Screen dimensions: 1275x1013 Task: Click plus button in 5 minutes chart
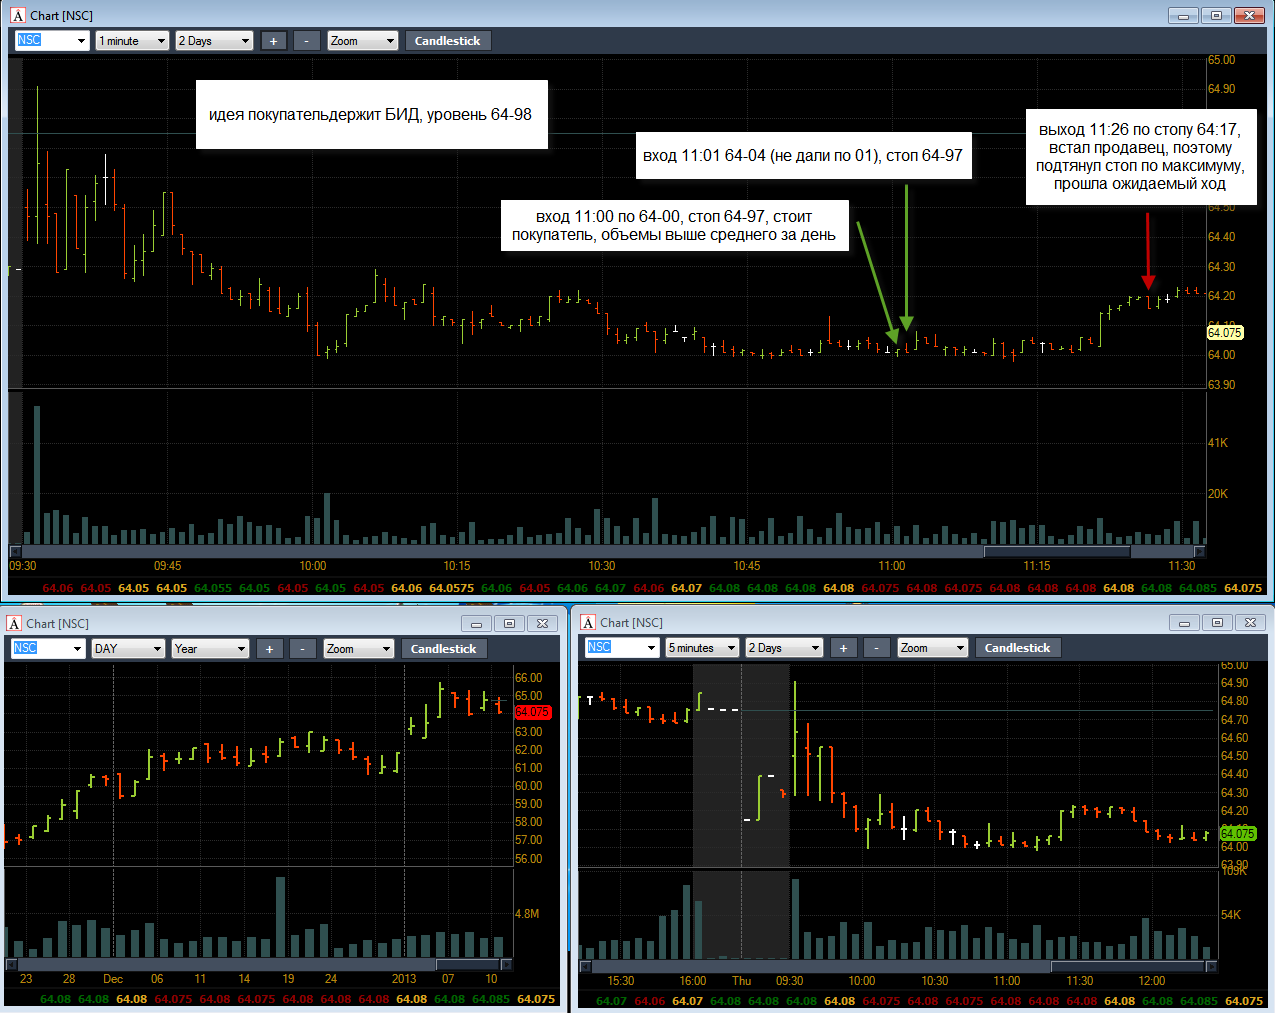tap(844, 648)
